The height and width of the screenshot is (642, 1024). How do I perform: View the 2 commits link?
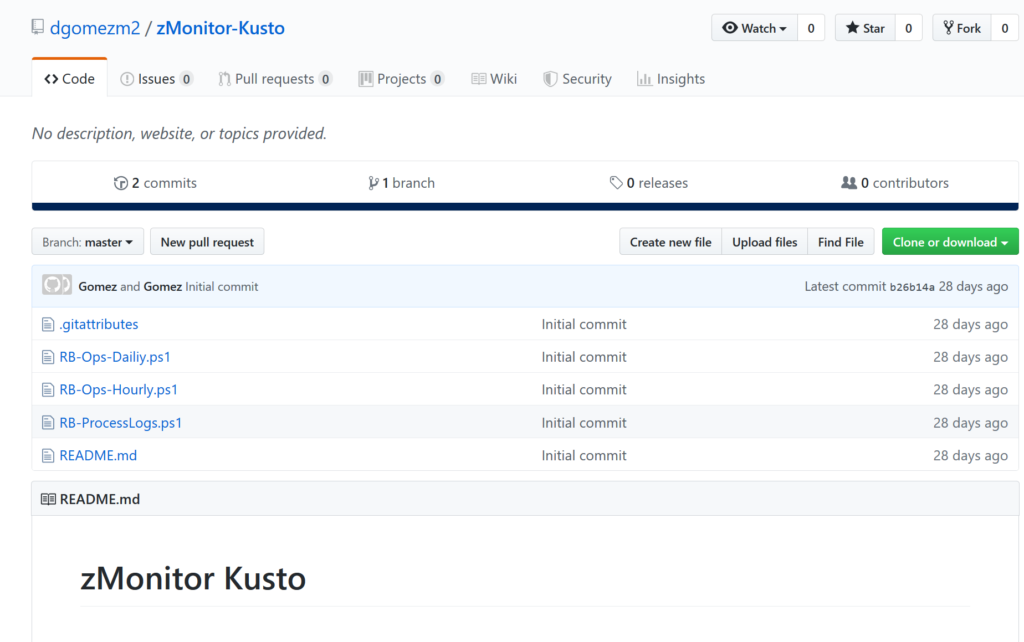tap(155, 183)
